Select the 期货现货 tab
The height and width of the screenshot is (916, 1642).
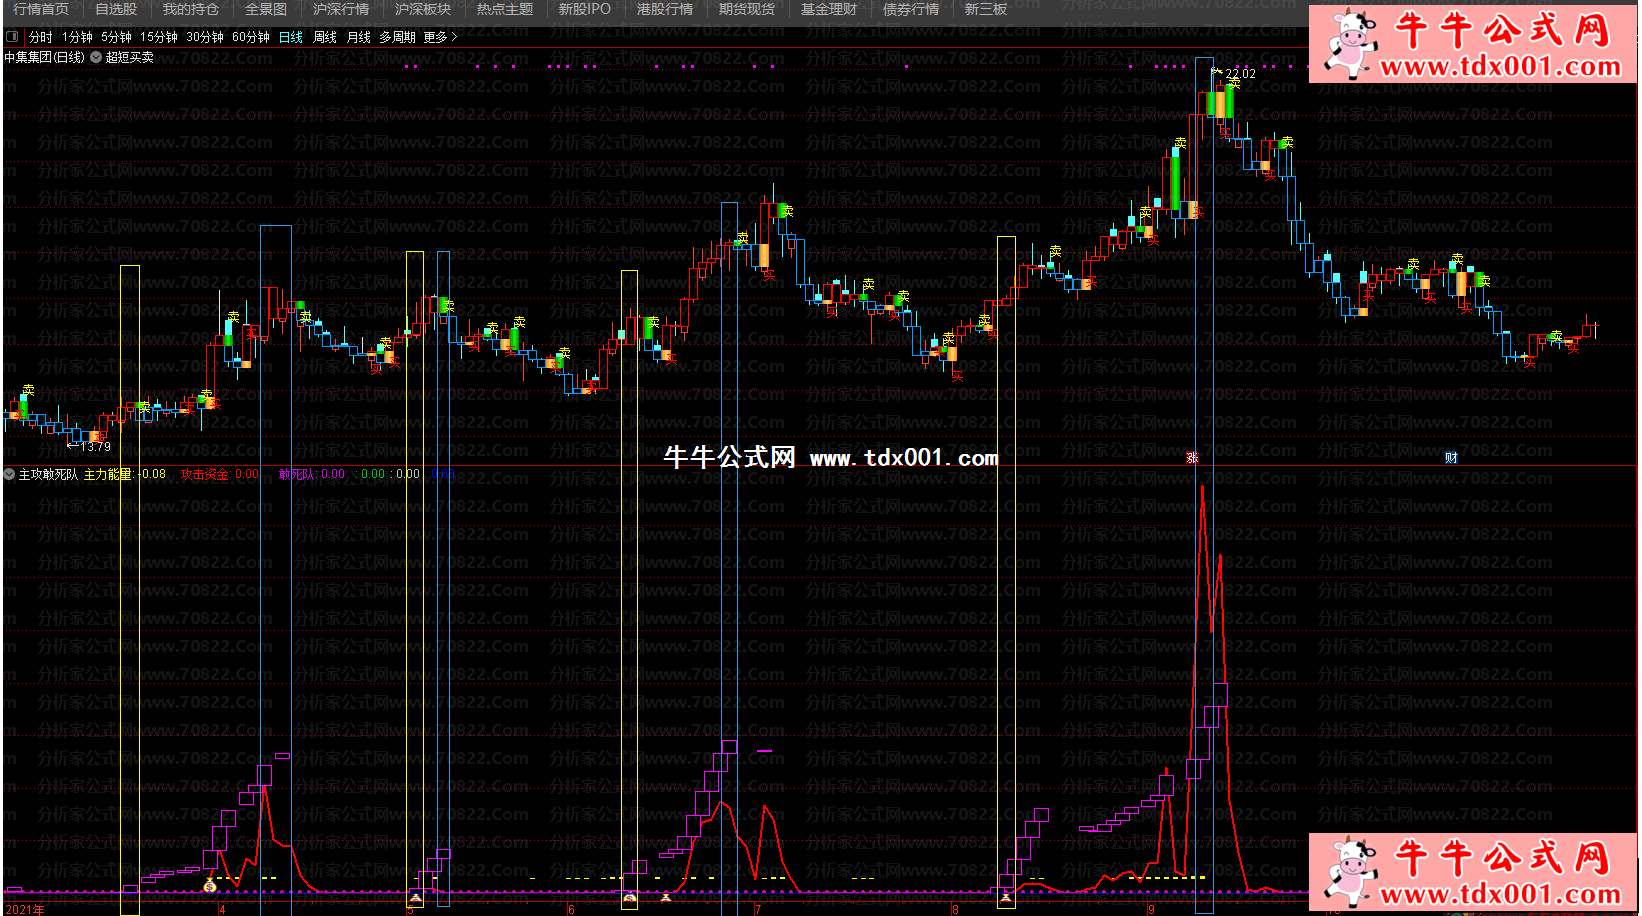(747, 9)
